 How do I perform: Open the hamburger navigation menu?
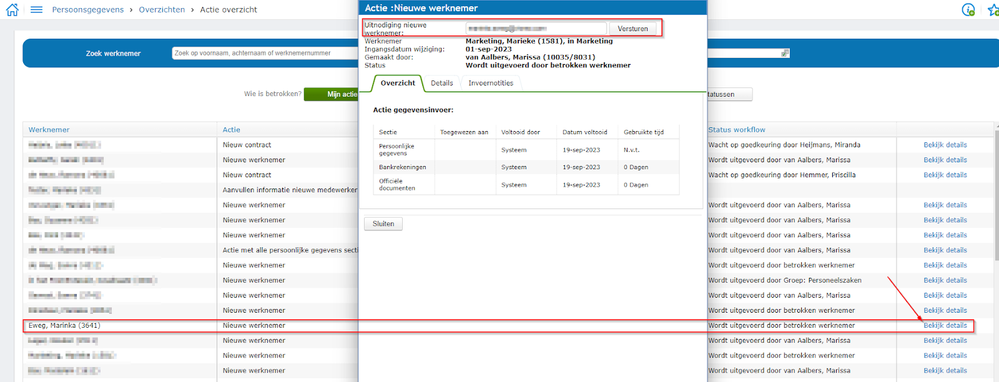click(x=36, y=10)
